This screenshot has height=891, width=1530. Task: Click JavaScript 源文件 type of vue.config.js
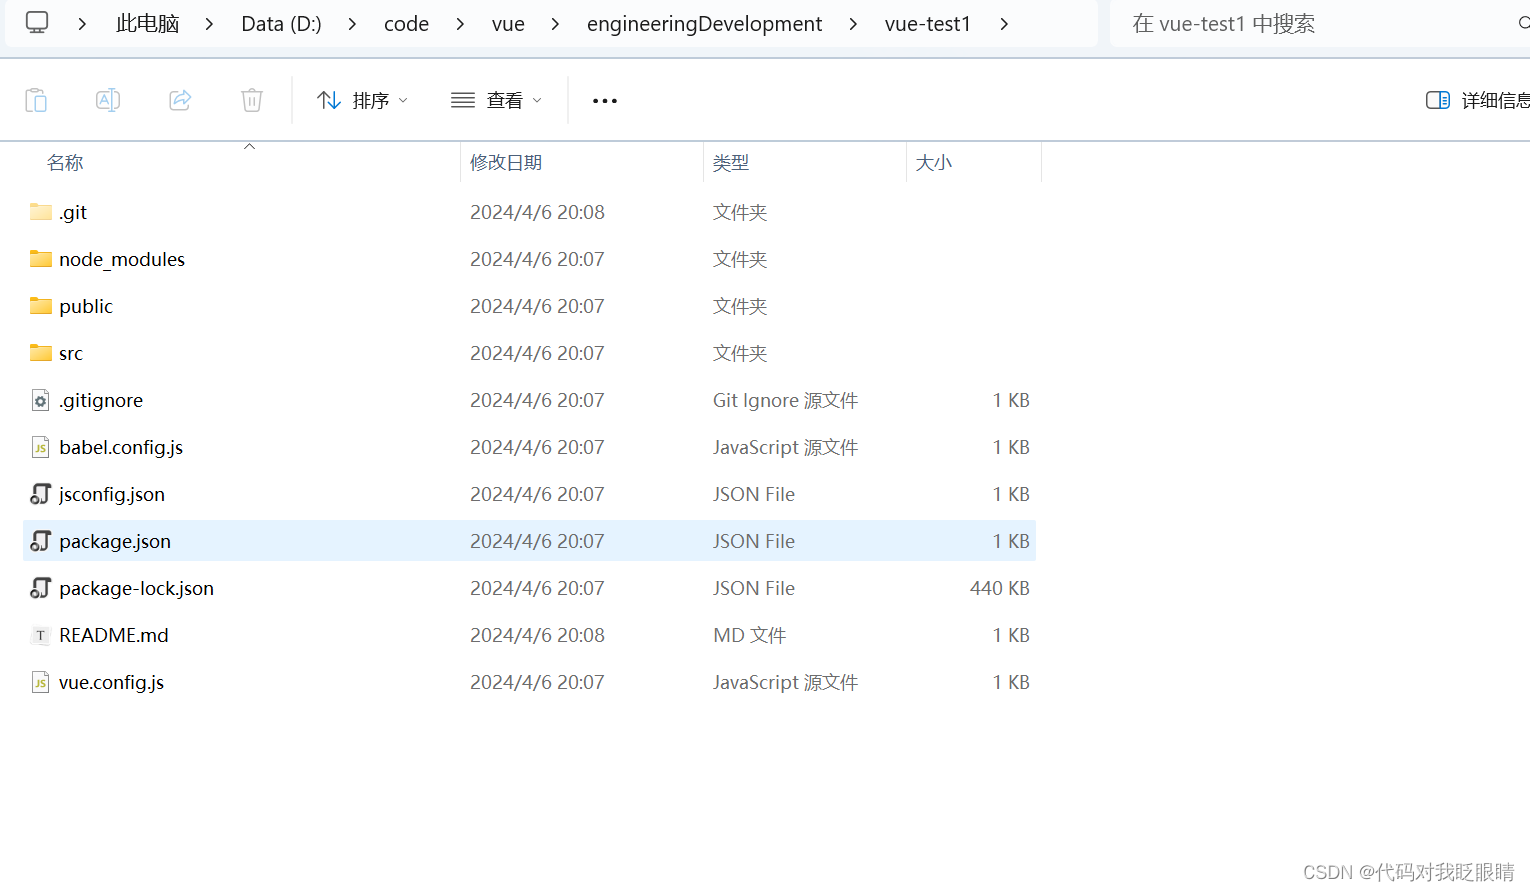click(785, 682)
